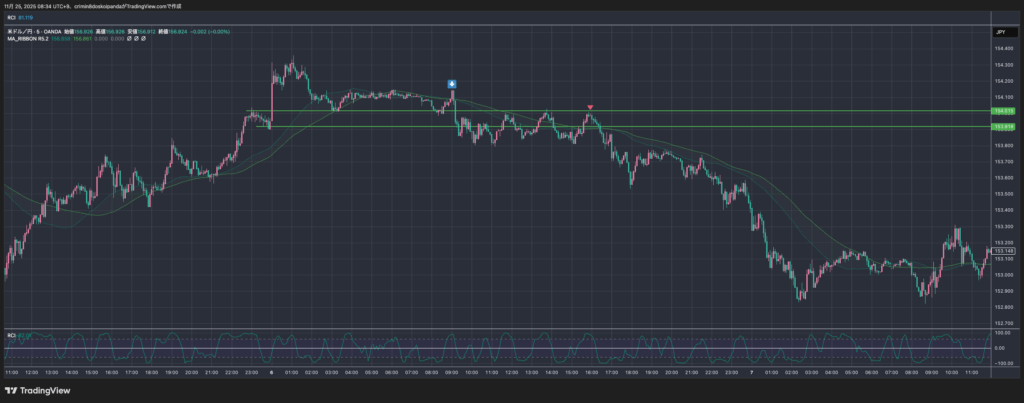Click the blue down-arrow marker on chart
The height and width of the screenshot is (403, 1024).
[x=452, y=84]
